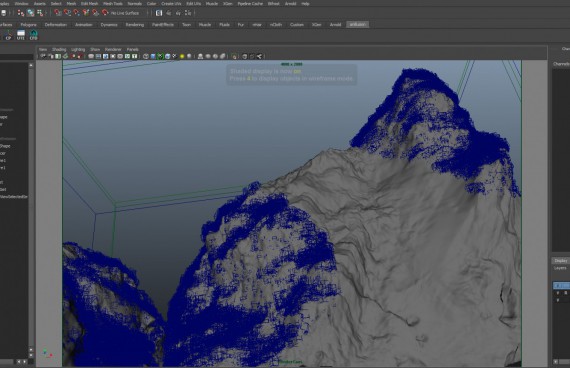Open the viewport Renderer menu
570x368 pixels.
click(x=113, y=49)
